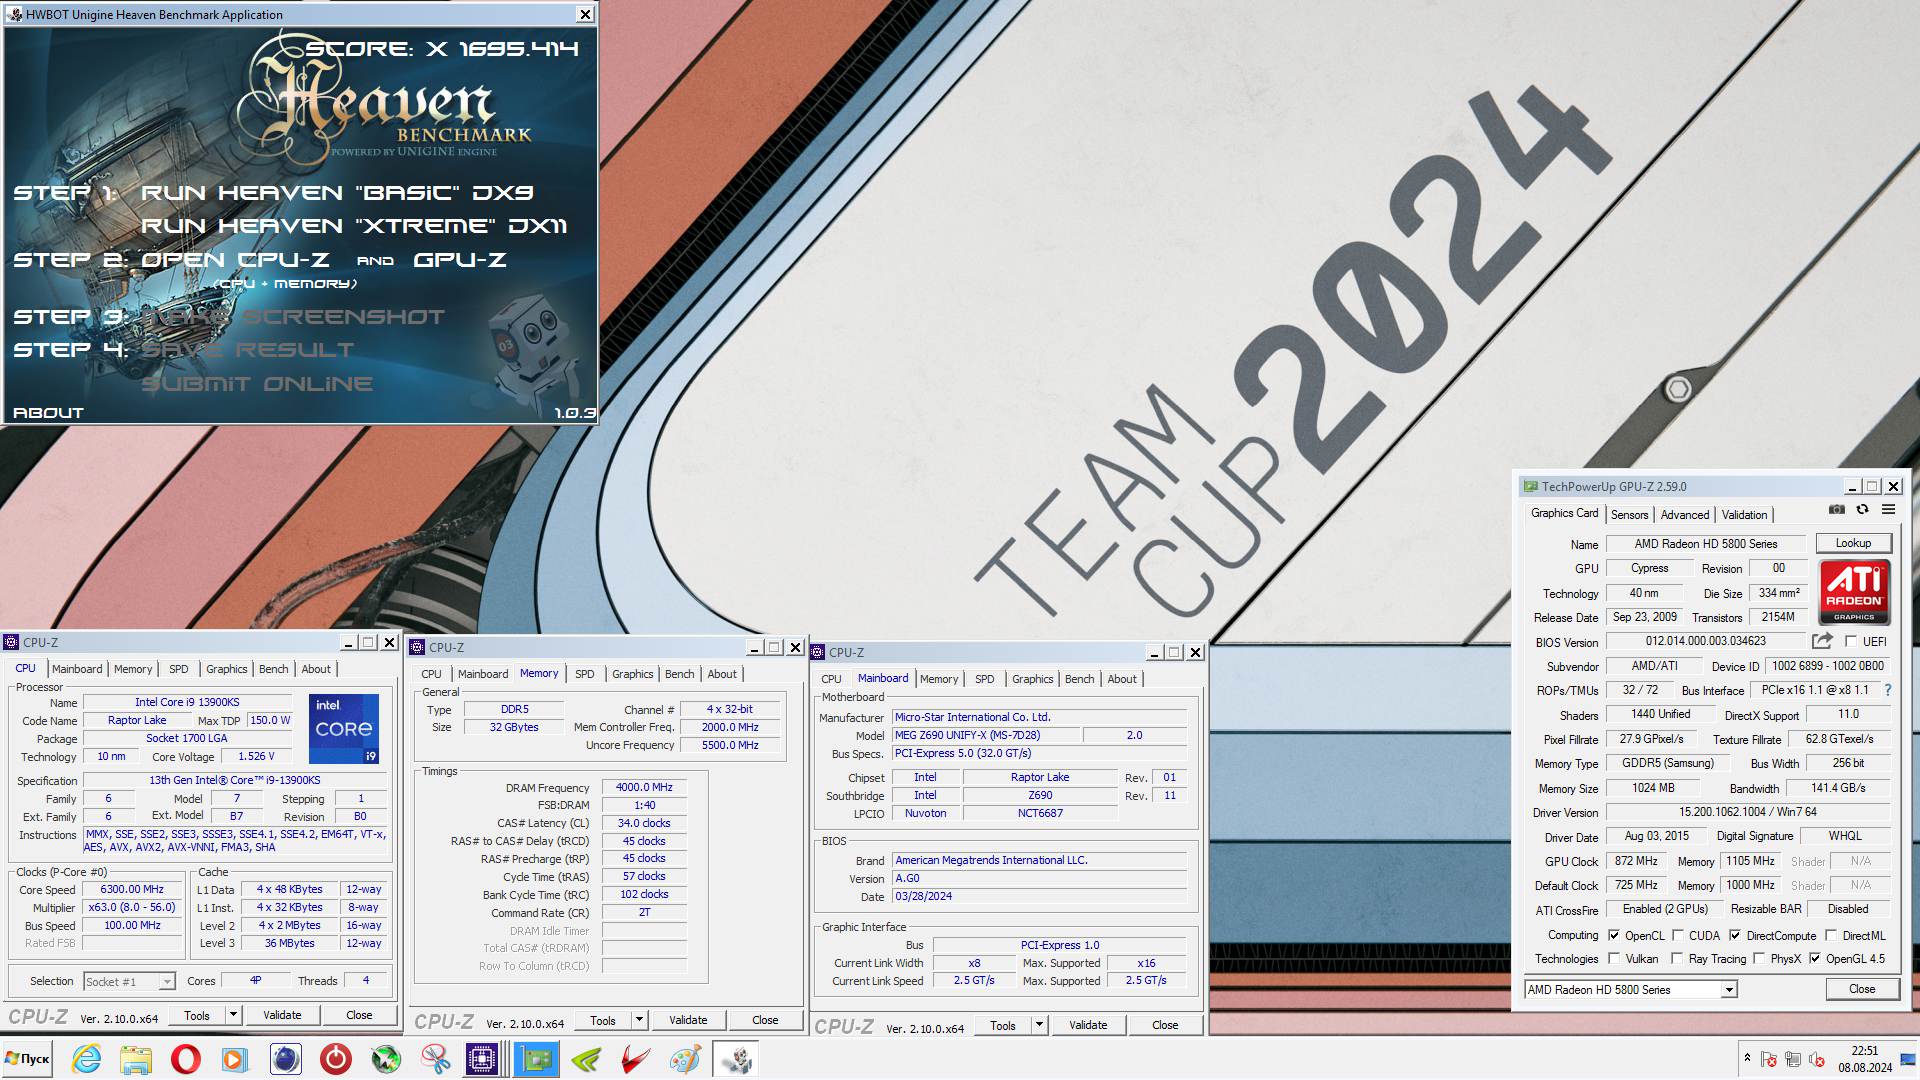
Task: Click the HWBOT Heaven title bar icon
Action: [x=15, y=15]
